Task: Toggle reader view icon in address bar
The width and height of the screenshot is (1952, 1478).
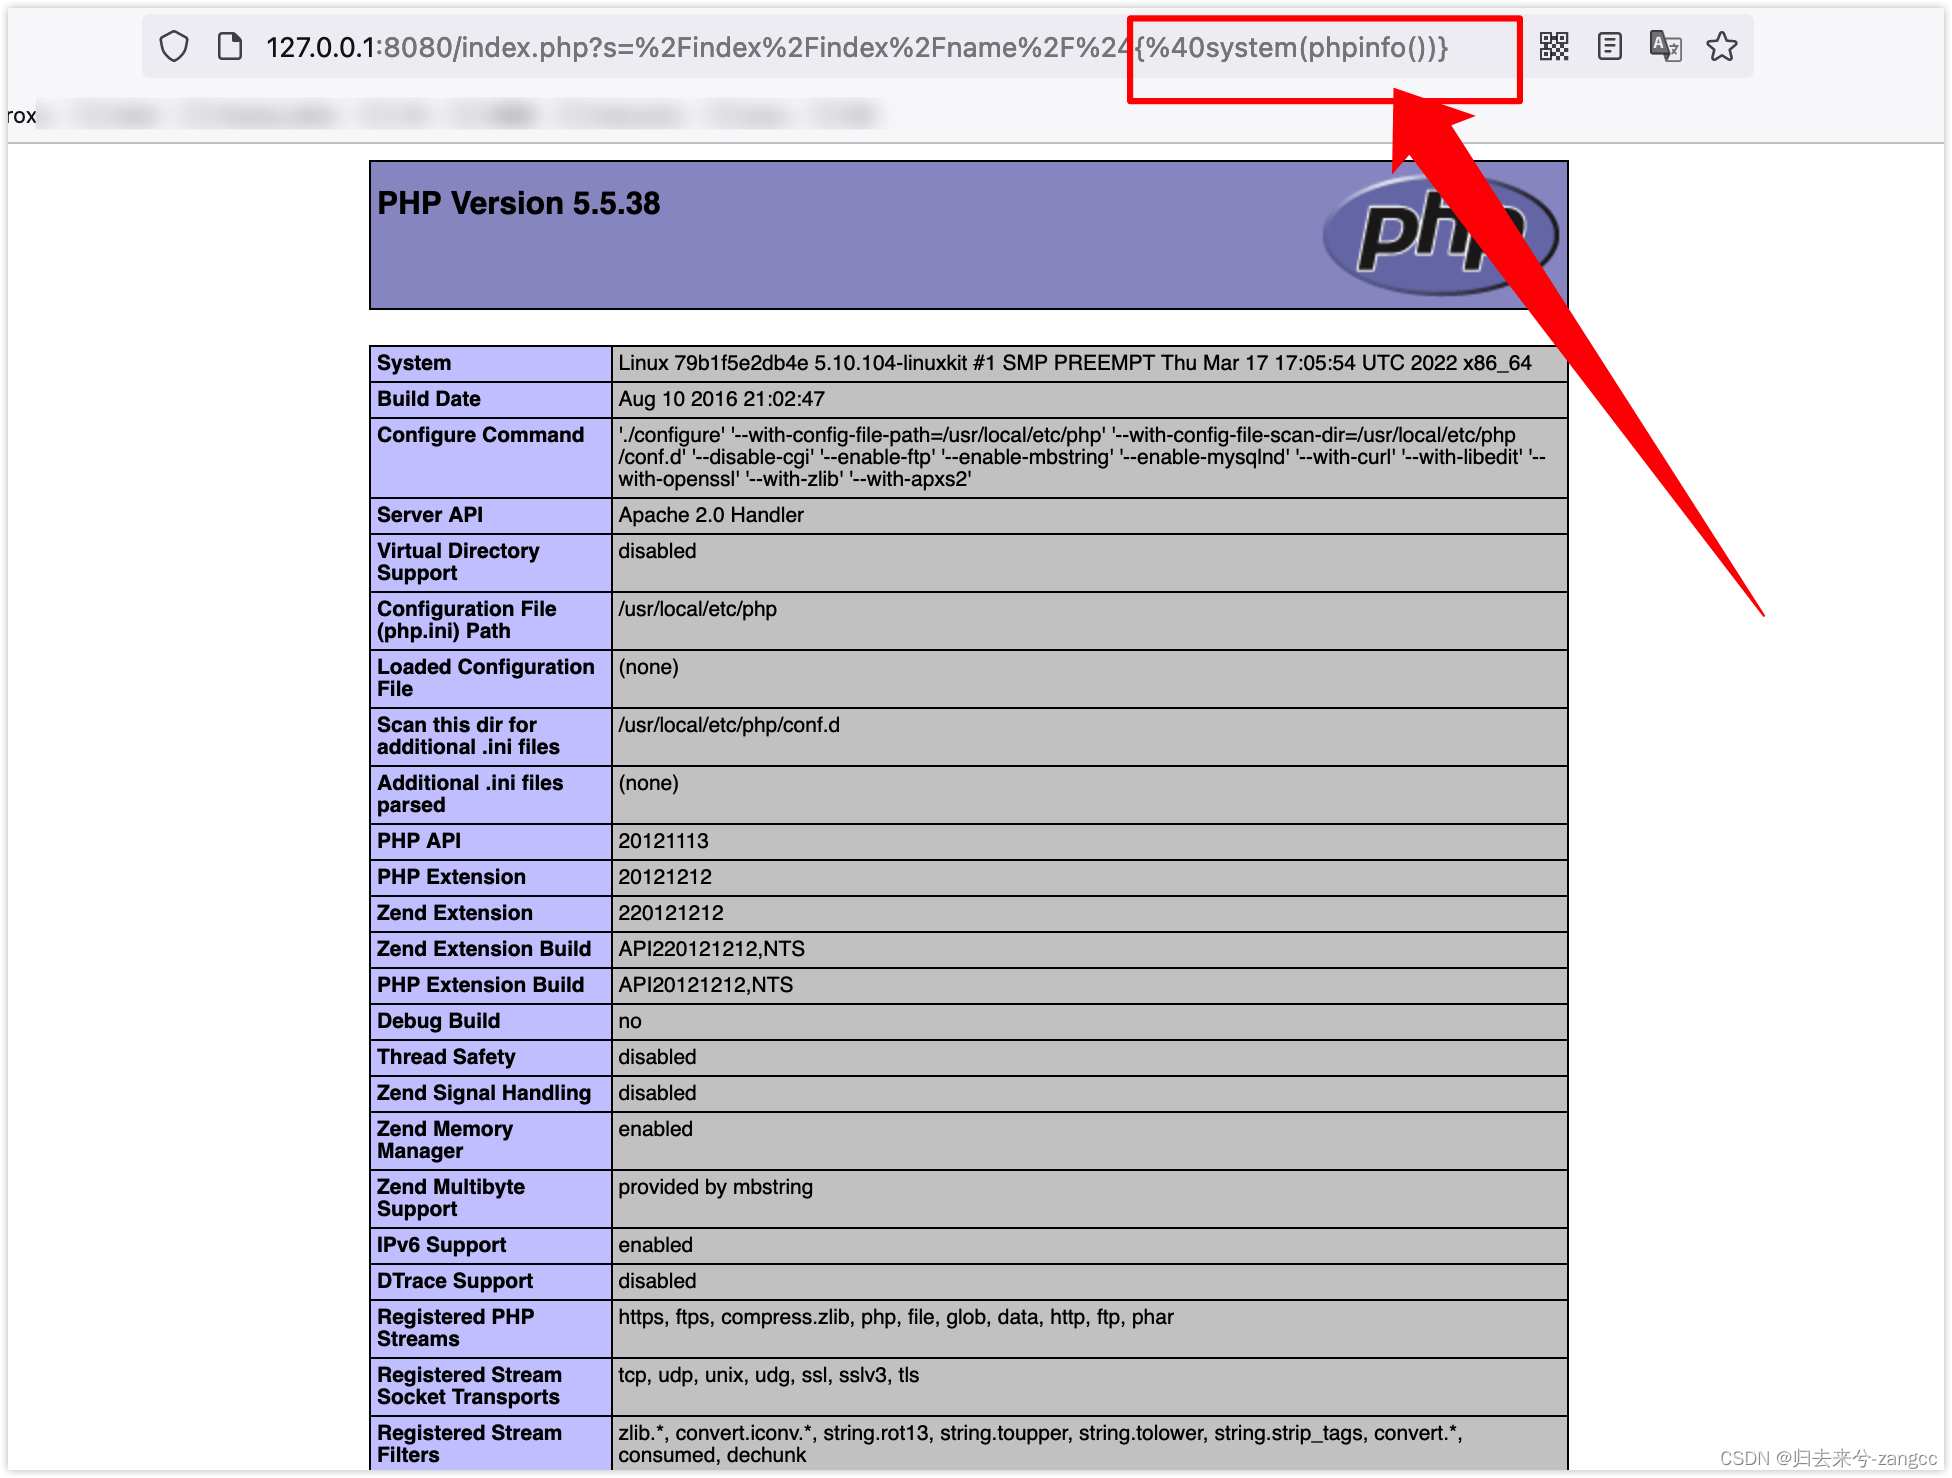Action: [1610, 47]
